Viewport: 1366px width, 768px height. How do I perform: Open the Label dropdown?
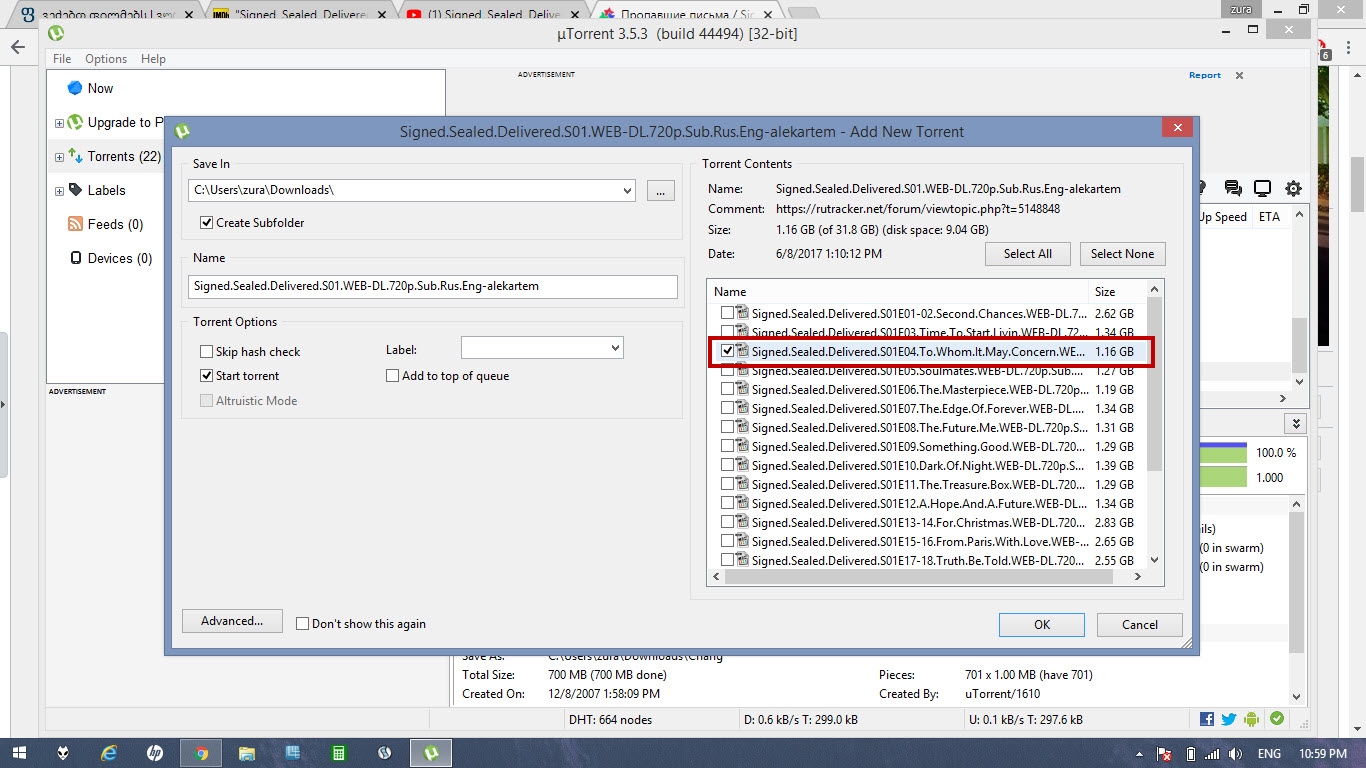(x=614, y=348)
